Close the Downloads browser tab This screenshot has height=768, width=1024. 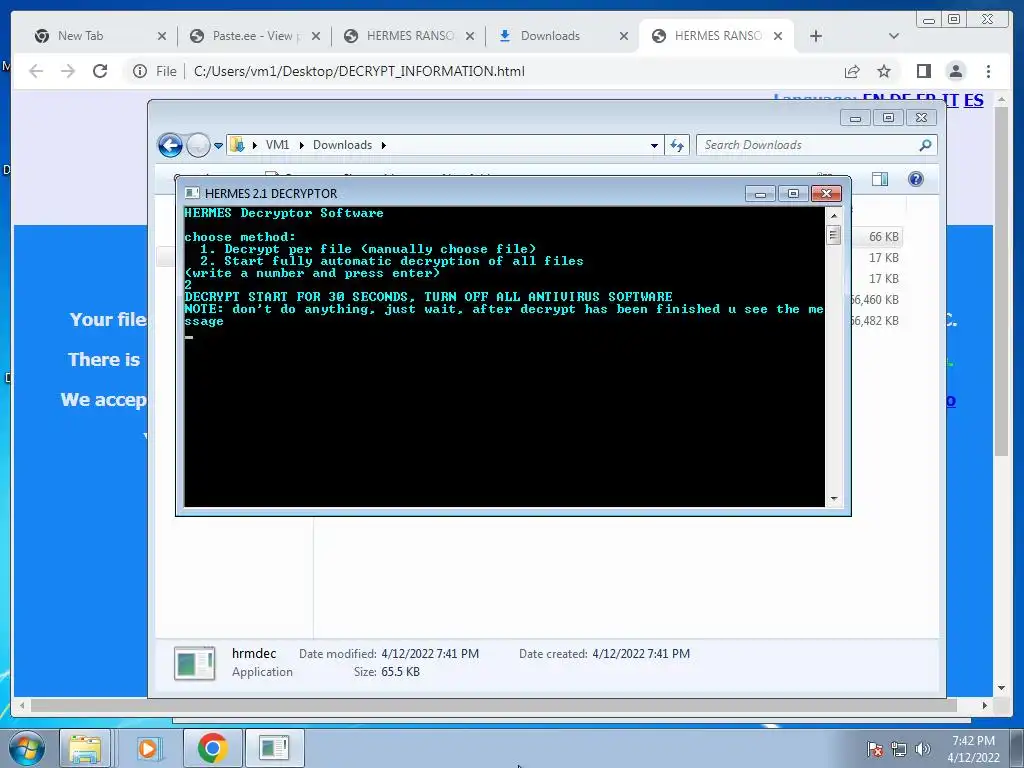click(x=624, y=36)
